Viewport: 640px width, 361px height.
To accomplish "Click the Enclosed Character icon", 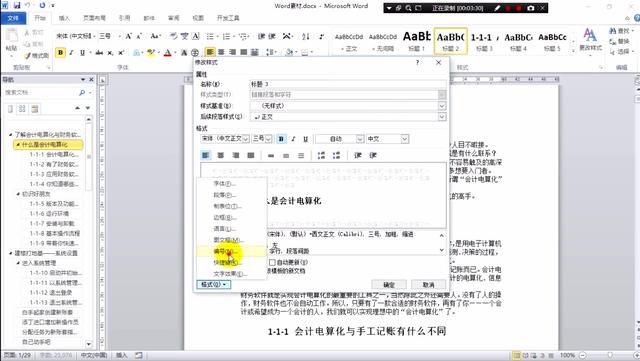I will [195, 52].
